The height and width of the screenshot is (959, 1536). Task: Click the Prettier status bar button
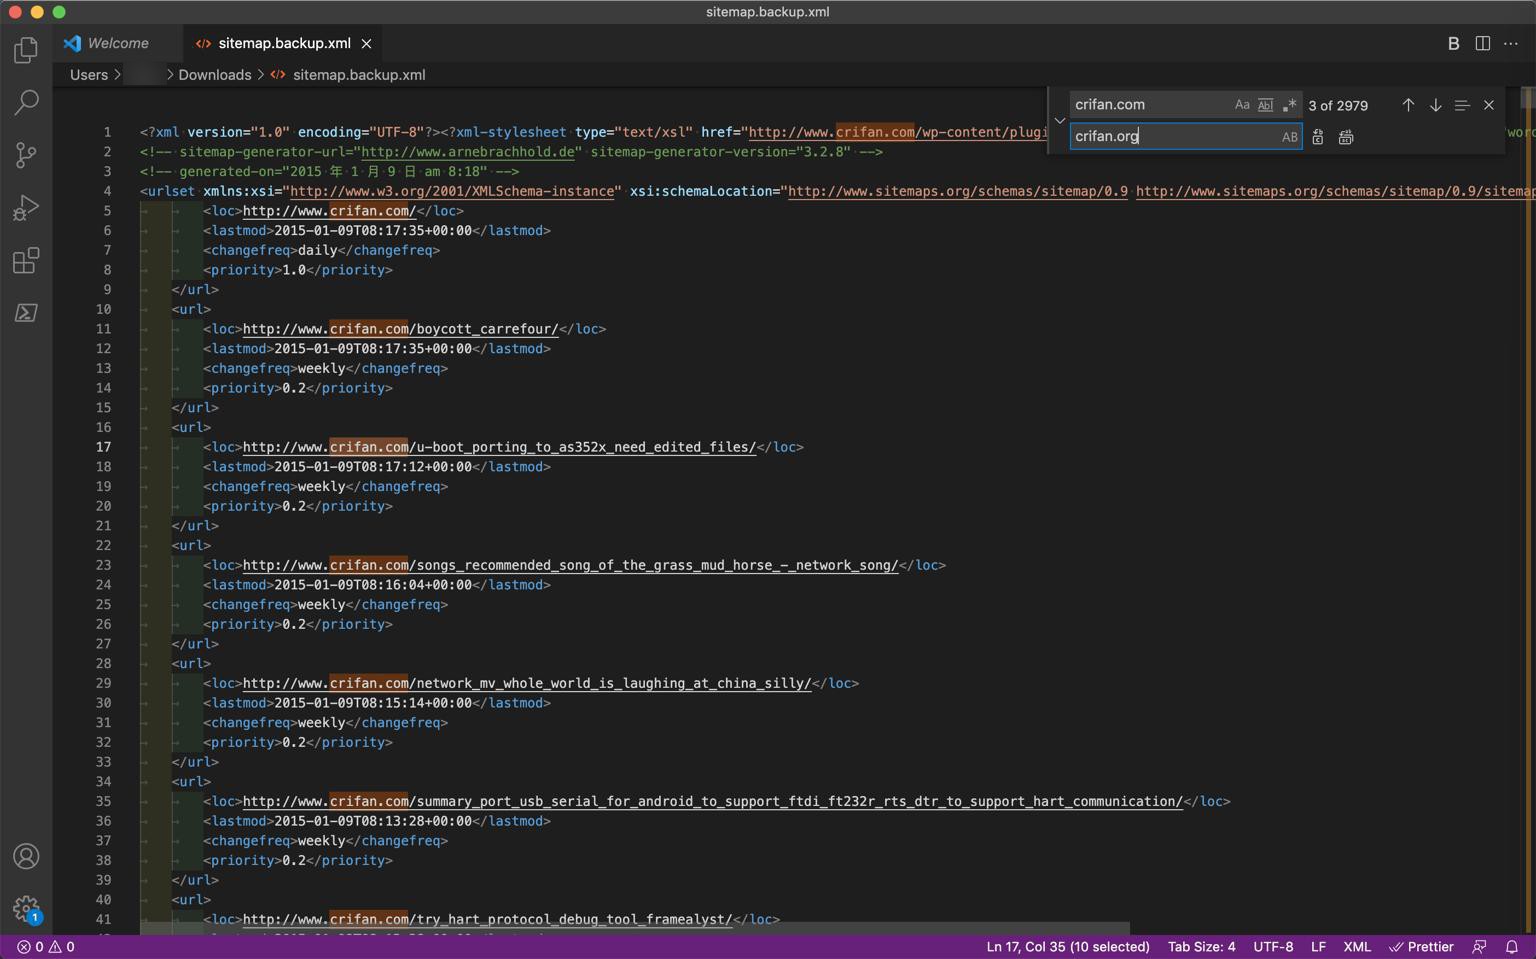tap(1421, 947)
